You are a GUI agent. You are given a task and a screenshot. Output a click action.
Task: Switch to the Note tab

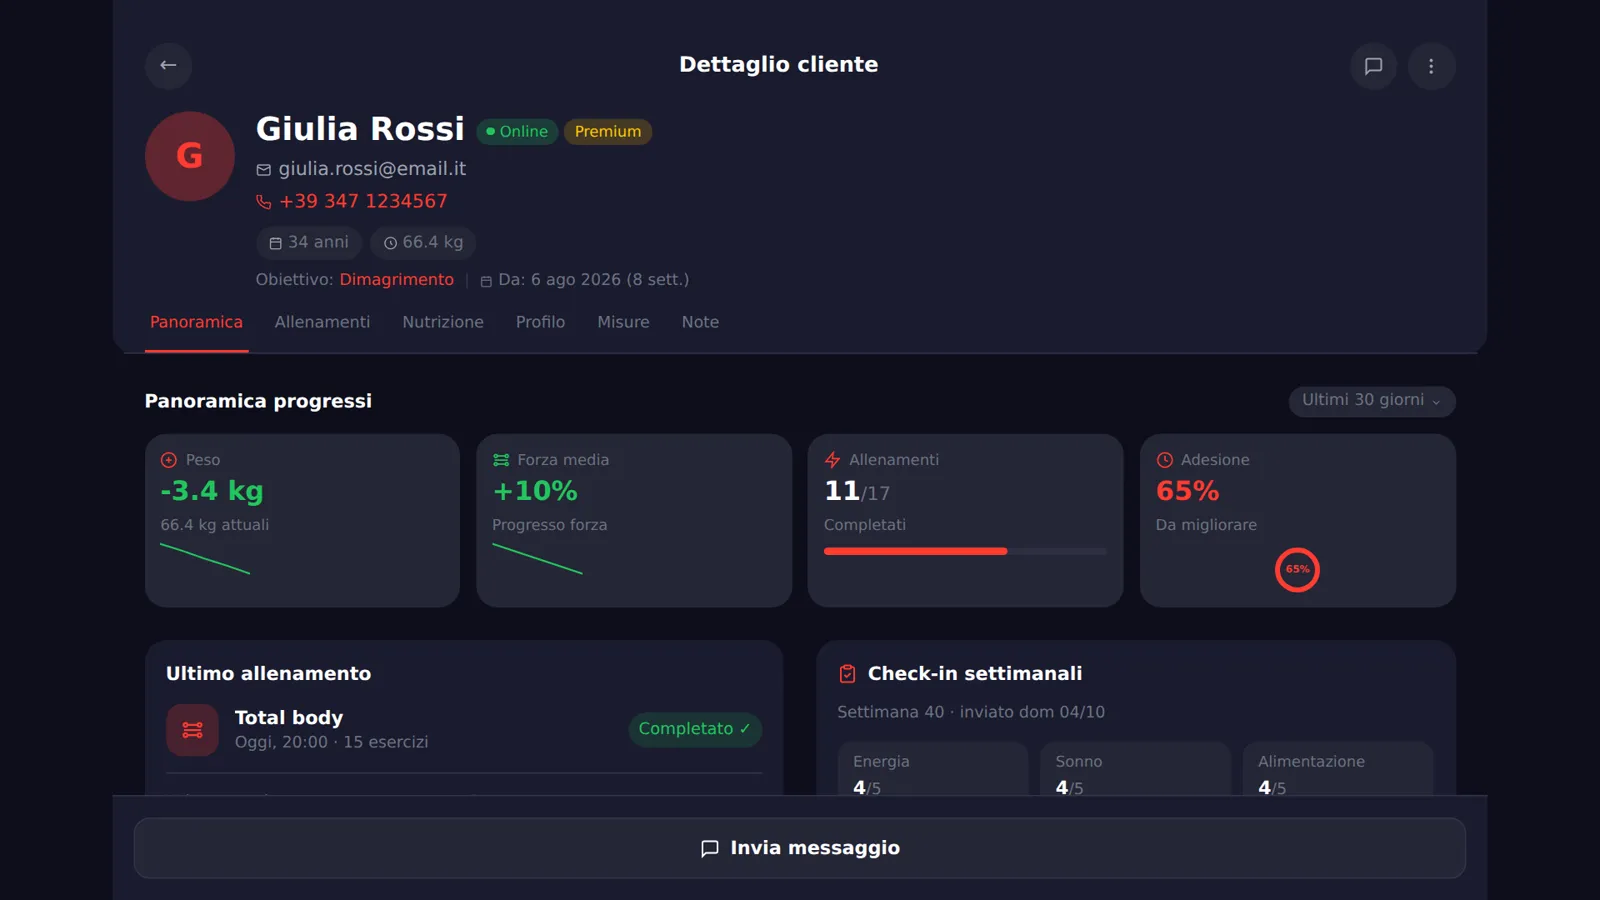pyautogui.click(x=700, y=322)
